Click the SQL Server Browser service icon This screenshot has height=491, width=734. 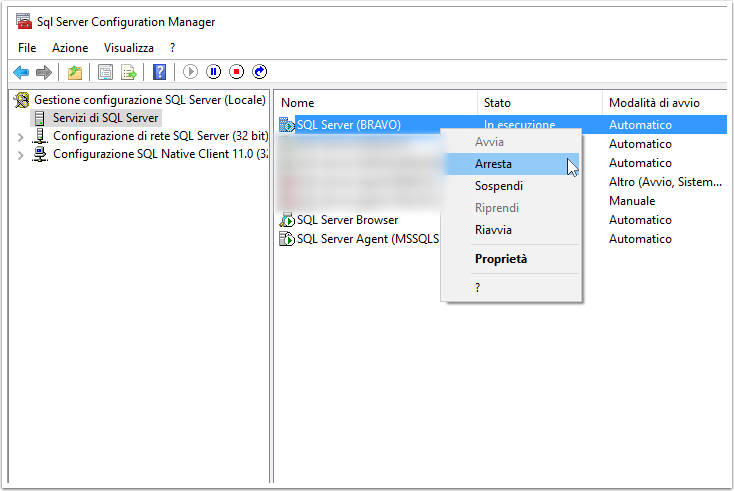(286, 220)
